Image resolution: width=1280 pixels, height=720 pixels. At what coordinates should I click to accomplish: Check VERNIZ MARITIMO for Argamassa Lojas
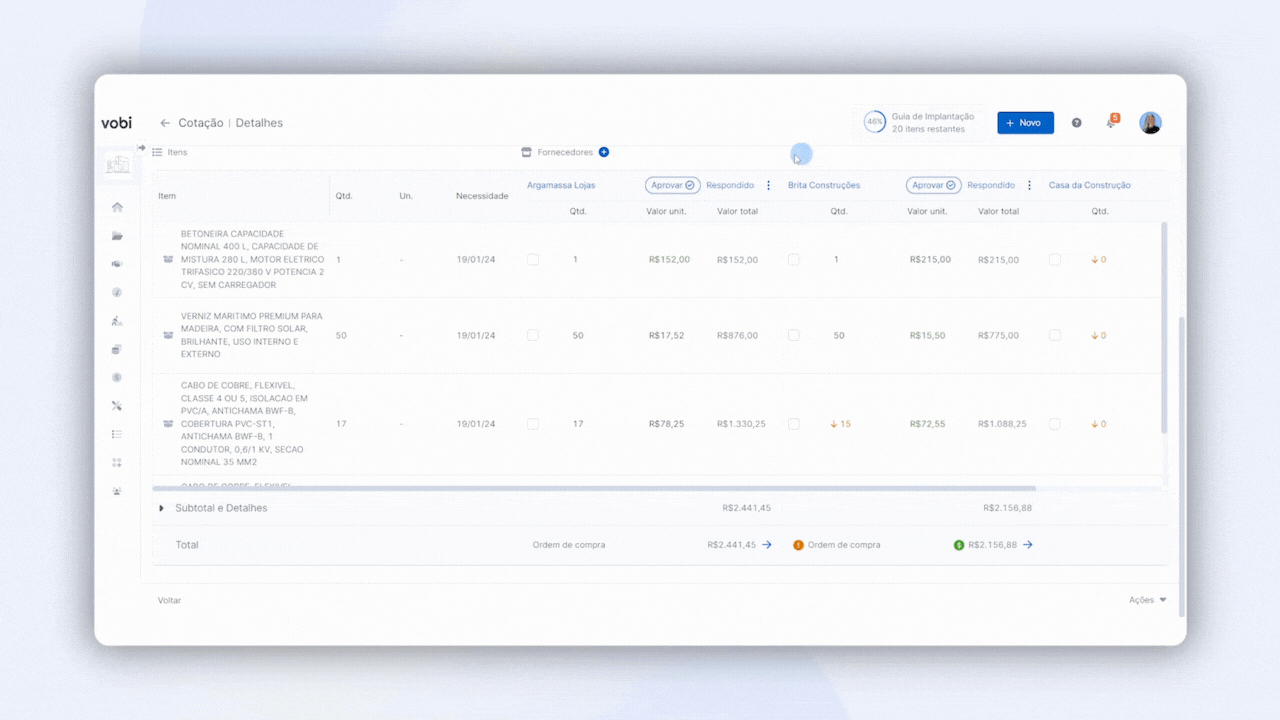coord(533,335)
